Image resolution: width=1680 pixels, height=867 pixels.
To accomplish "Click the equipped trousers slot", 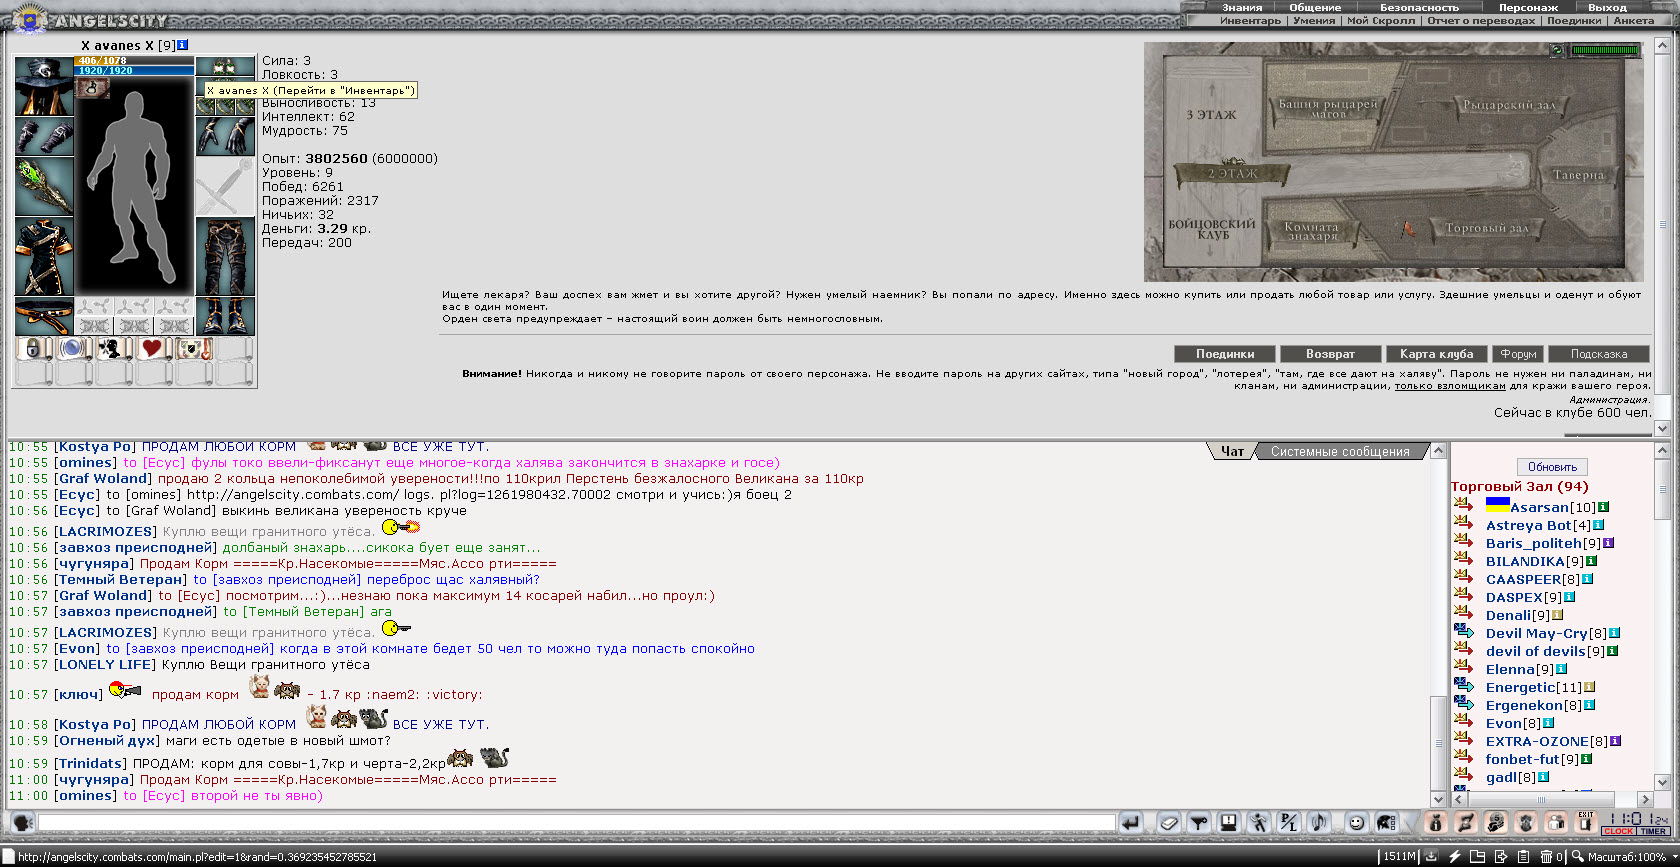I will pos(225,257).
